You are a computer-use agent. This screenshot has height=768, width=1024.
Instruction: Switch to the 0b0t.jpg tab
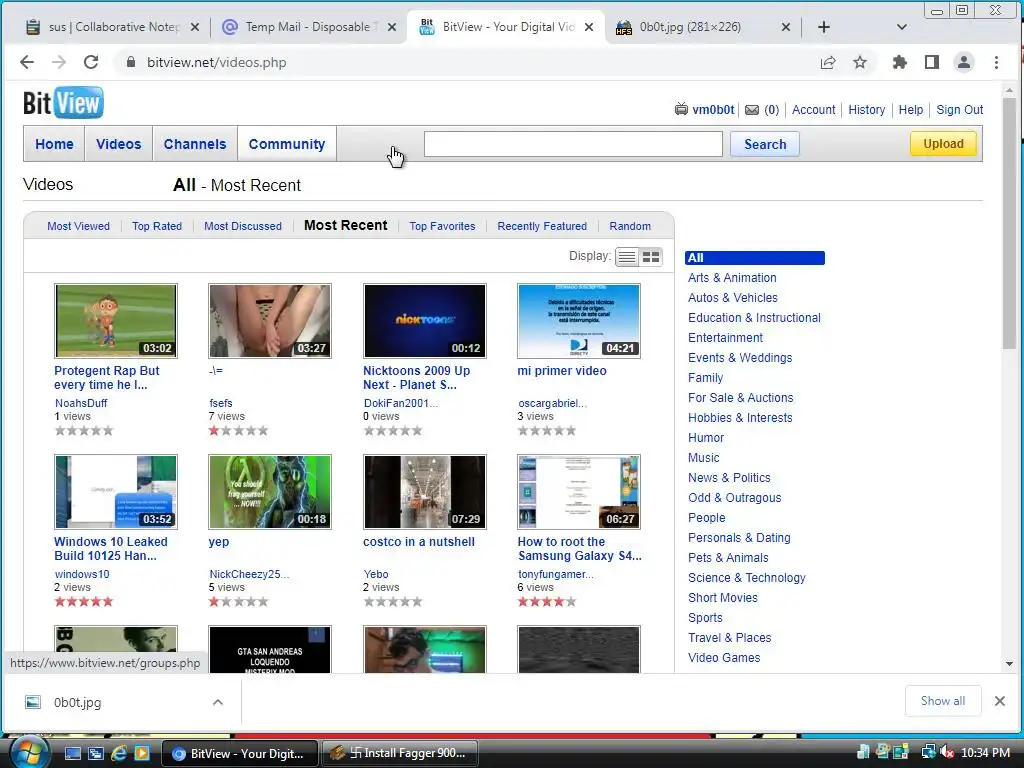(703, 27)
